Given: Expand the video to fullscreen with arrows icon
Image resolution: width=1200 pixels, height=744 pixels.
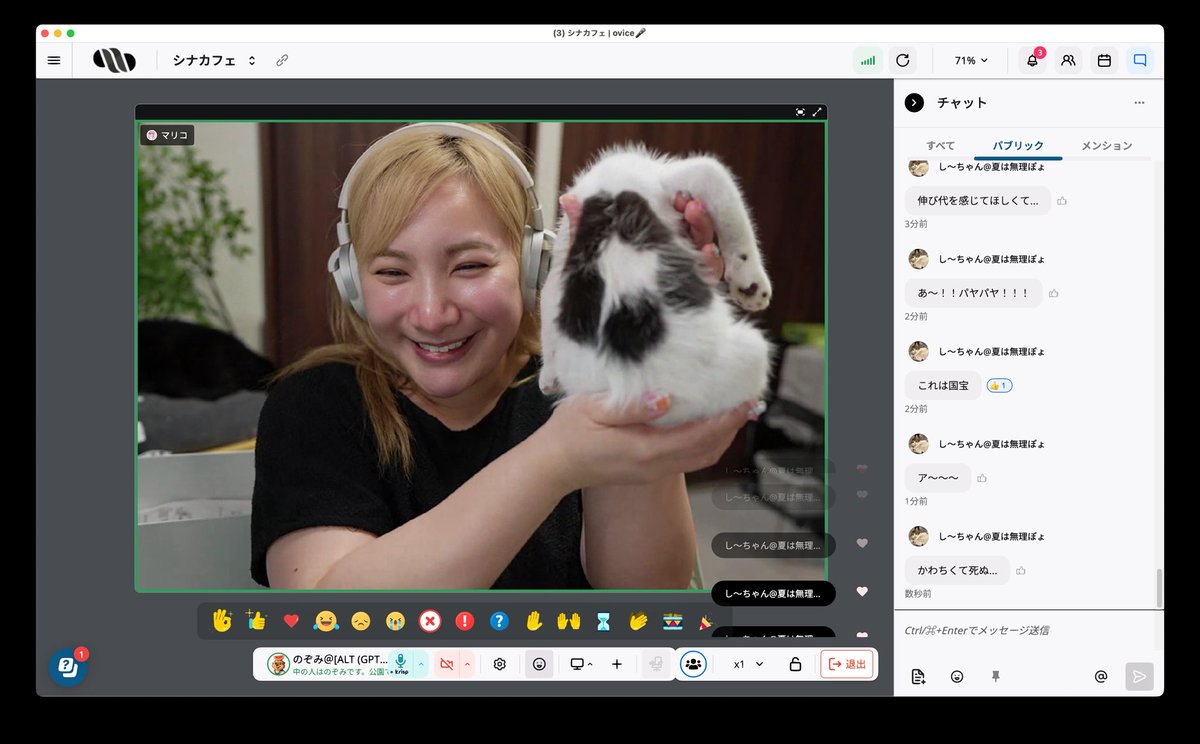Looking at the screenshot, I should click(817, 112).
